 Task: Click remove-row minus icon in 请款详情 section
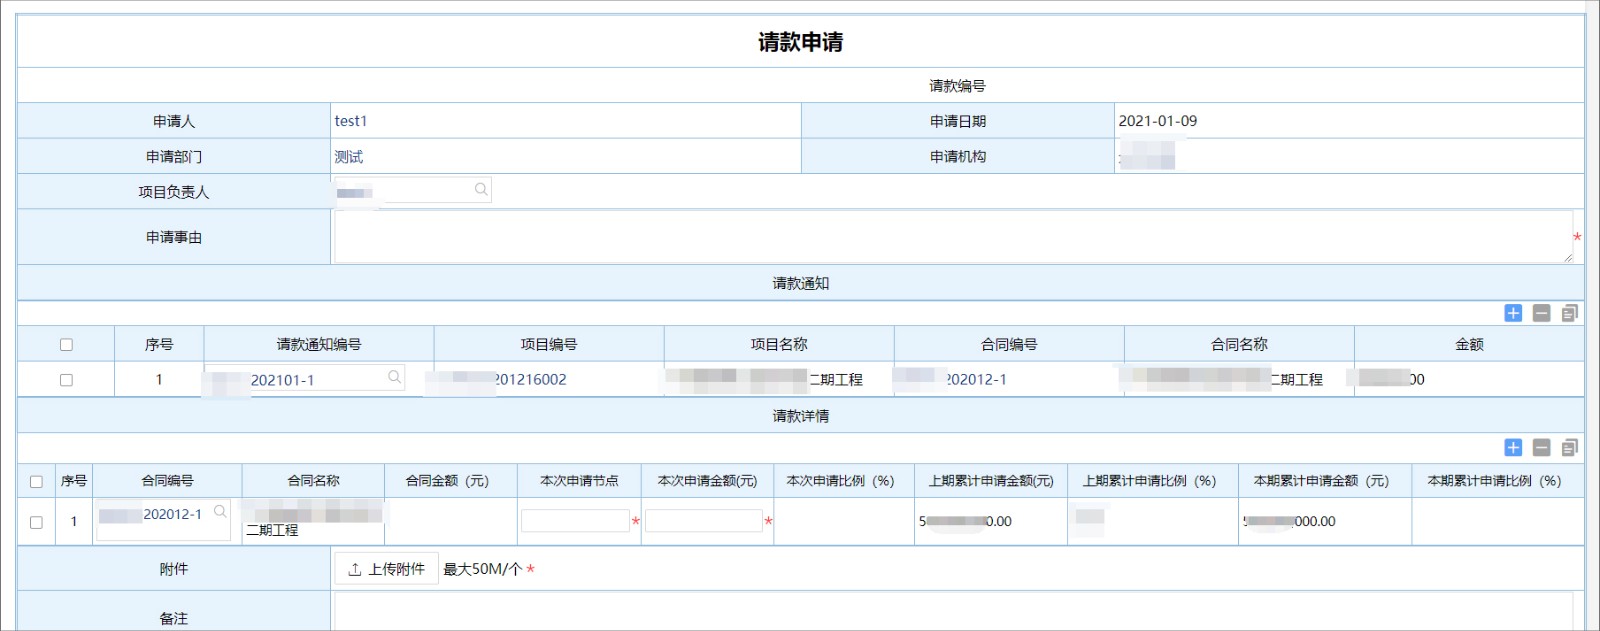tap(1541, 447)
